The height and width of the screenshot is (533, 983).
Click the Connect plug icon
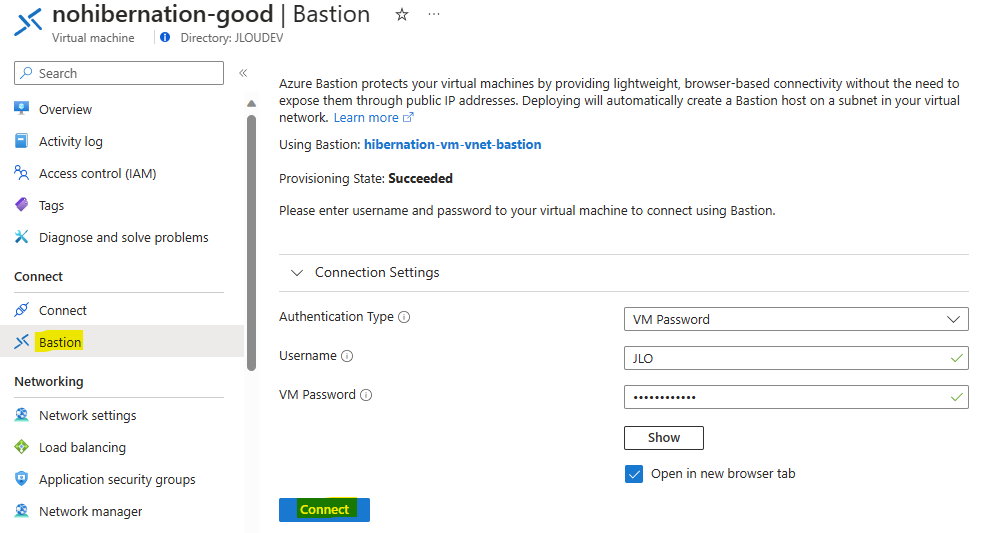tap(22, 309)
